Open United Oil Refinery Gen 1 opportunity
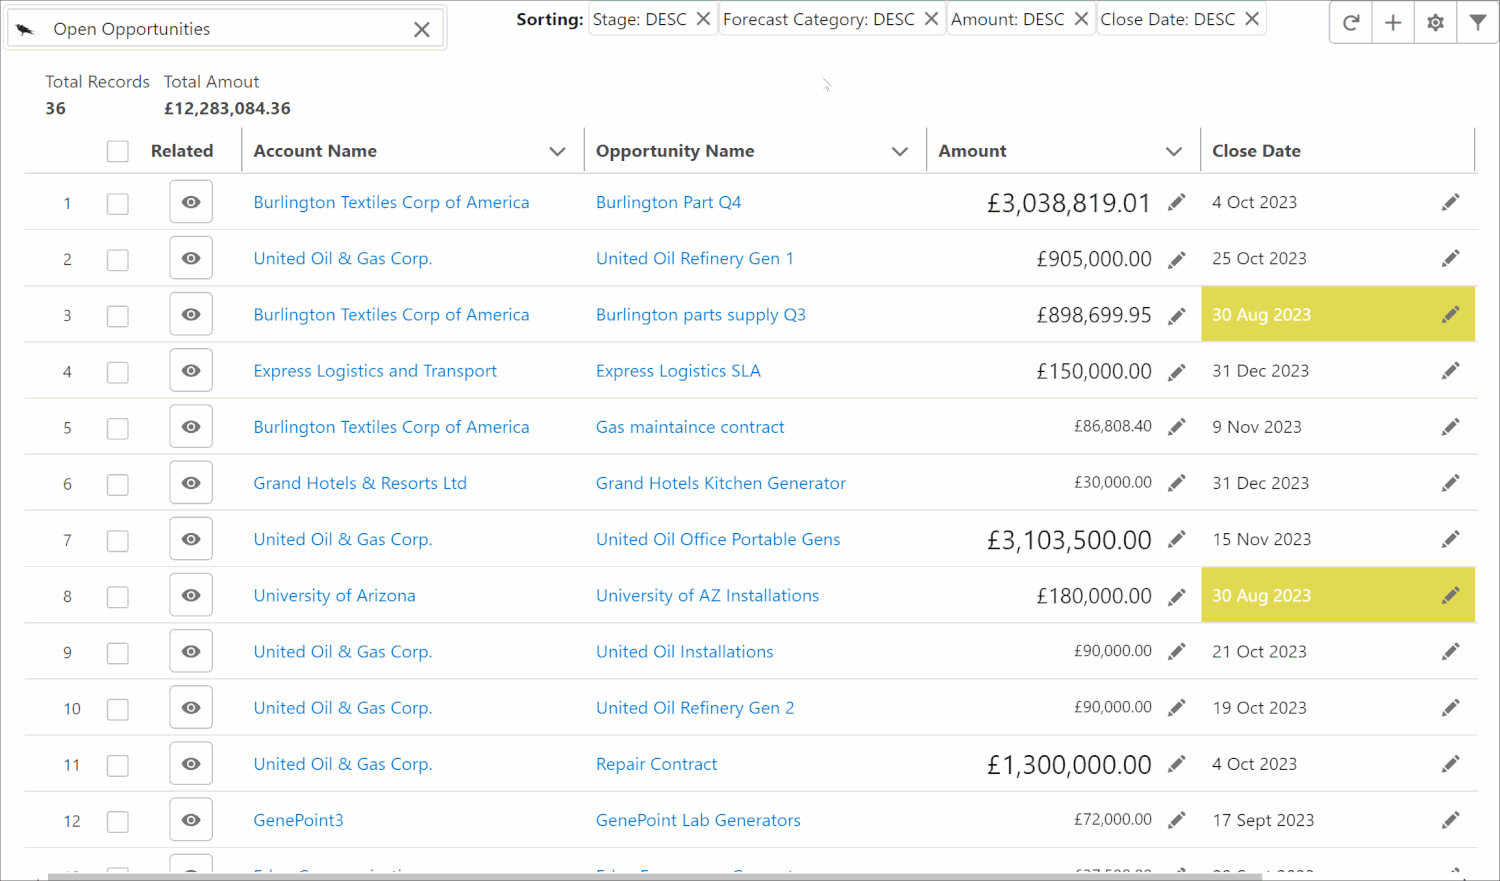This screenshot has width=1500, height=881. point(695,258)
